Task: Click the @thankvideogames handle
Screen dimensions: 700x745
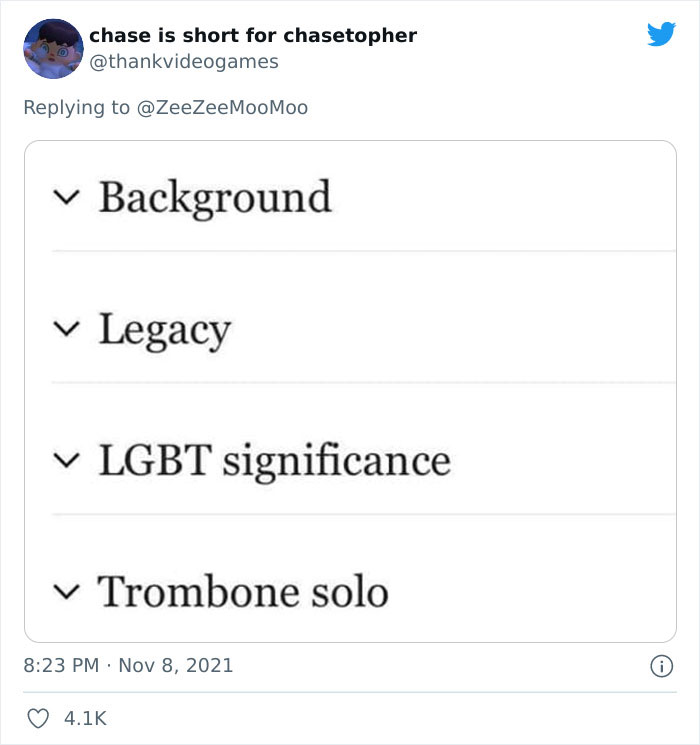Action: 184,62
